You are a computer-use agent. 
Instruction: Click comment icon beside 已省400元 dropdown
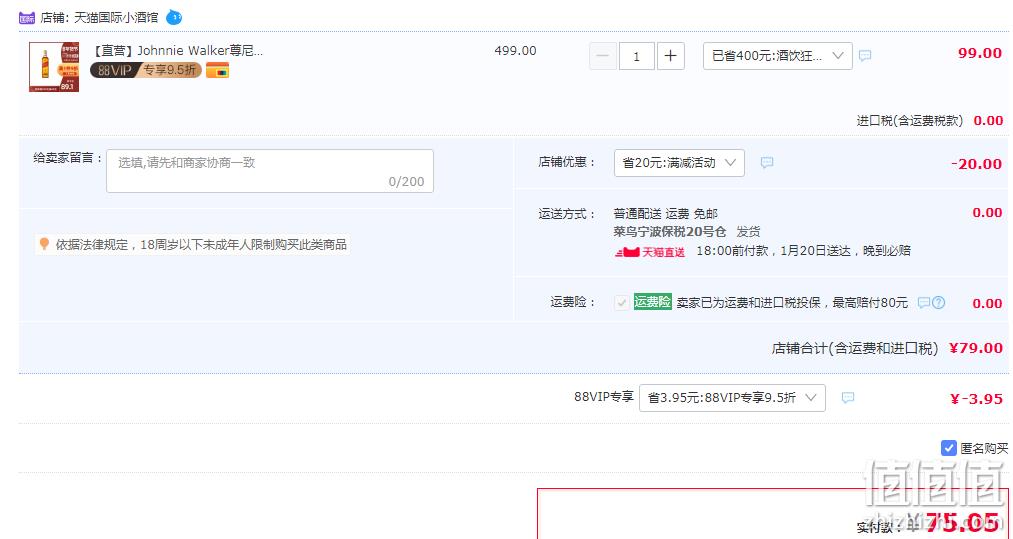pos(865,56)
